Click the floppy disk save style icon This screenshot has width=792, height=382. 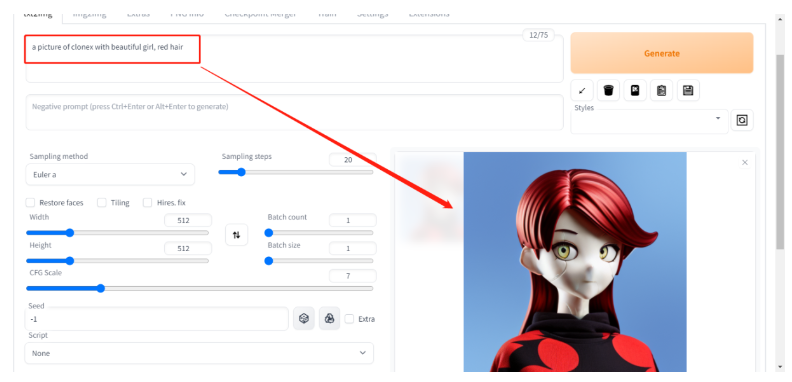(x=688, y=90)
